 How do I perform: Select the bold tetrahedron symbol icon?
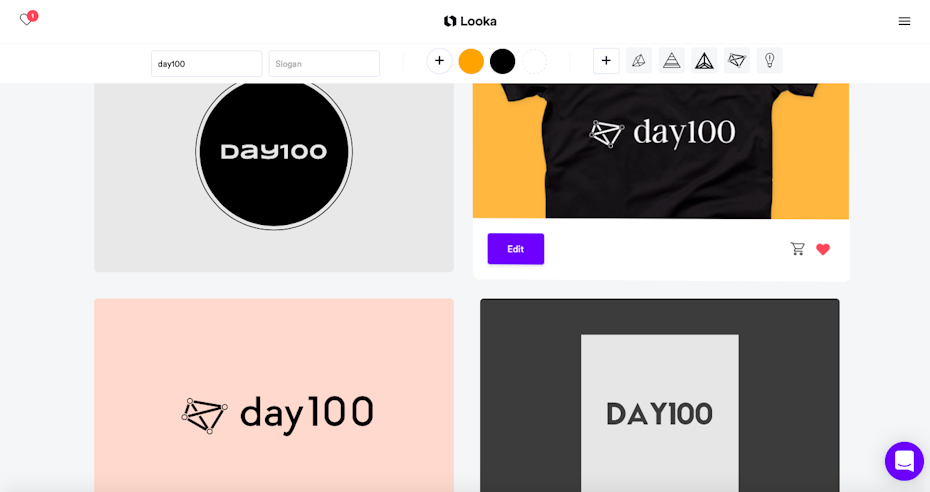coord(704,60)
